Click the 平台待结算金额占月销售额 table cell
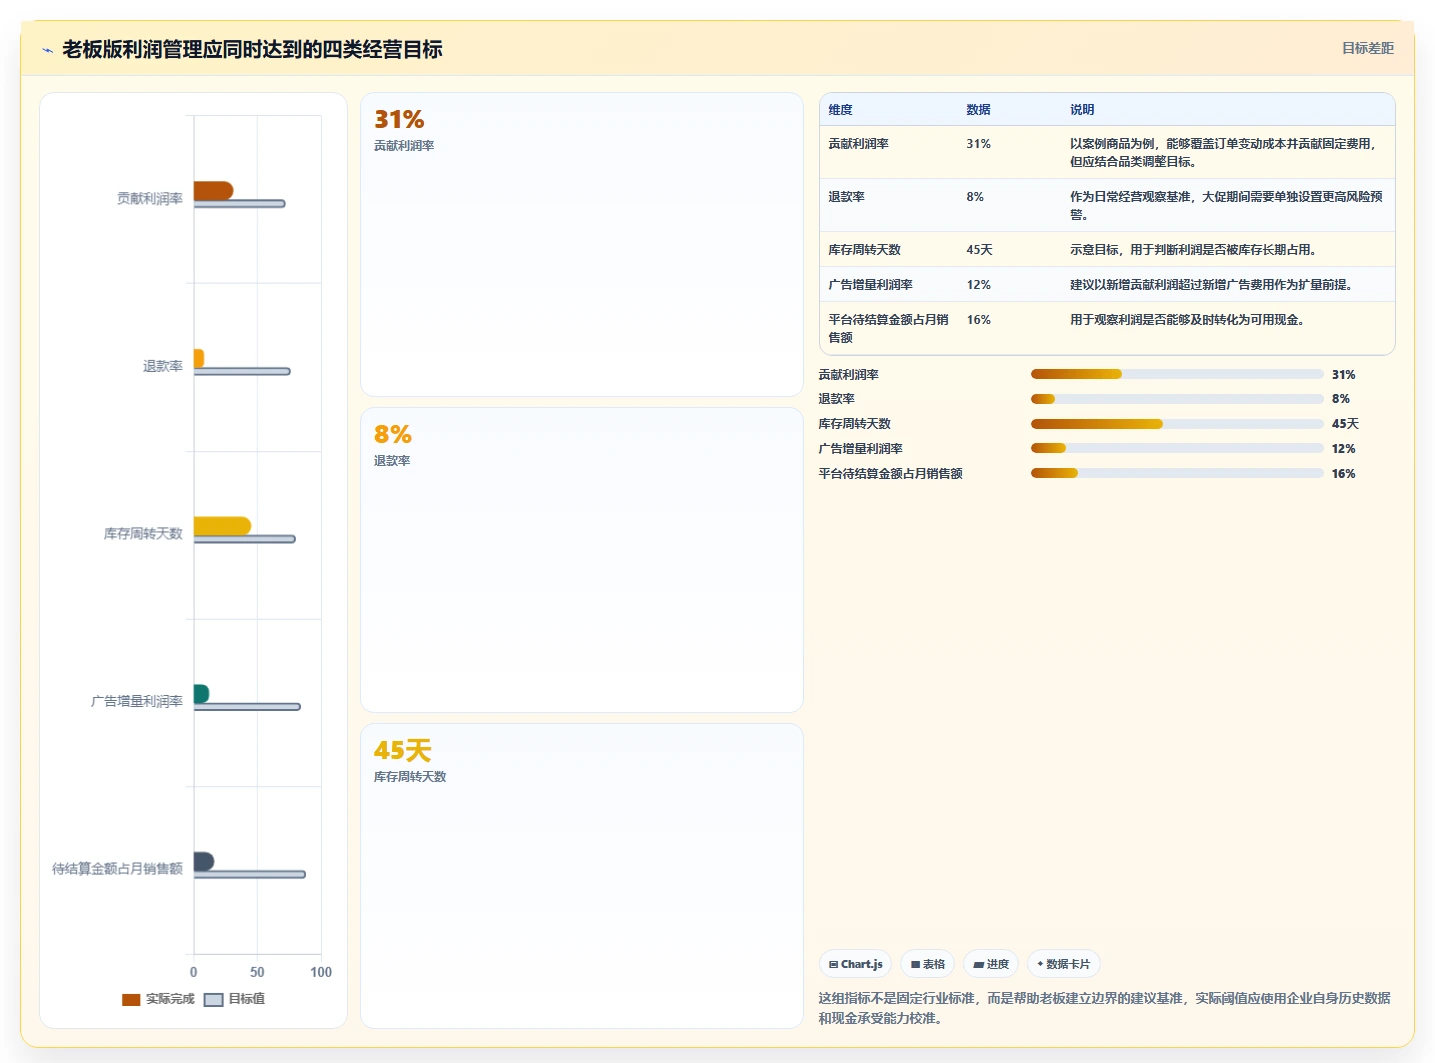1435x1063 pixels. coord(888,329)
